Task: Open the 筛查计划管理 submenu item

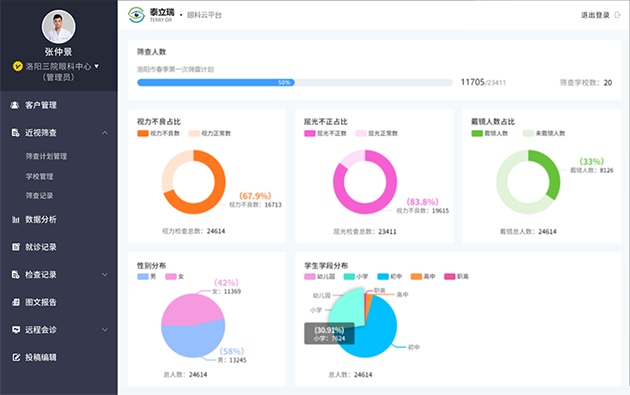Action: [46, 156]
